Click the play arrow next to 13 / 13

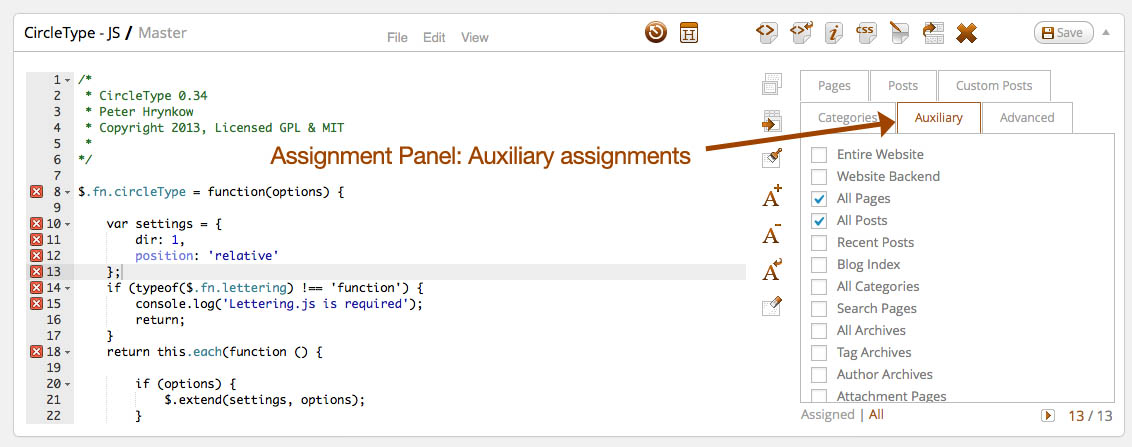click(1048, 415)
